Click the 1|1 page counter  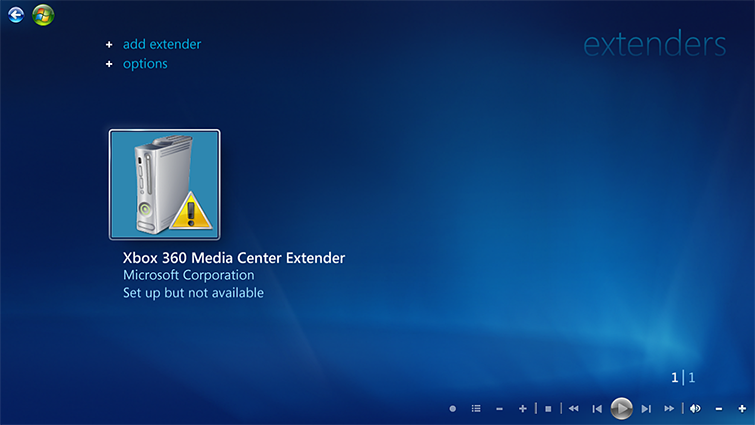tap(683, 377)
